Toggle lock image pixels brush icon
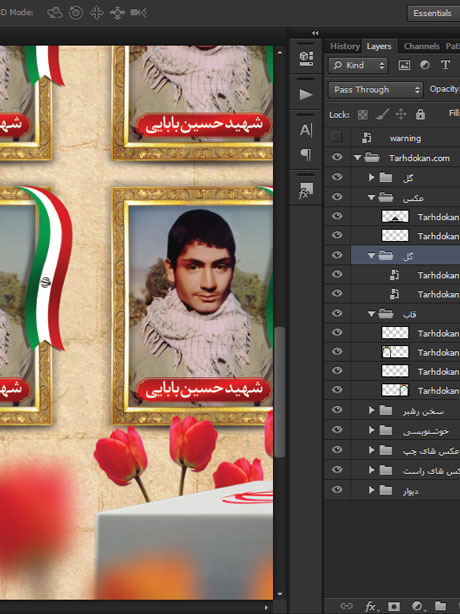460x614 pixels. pyautogui.click(x=382, y=114)
